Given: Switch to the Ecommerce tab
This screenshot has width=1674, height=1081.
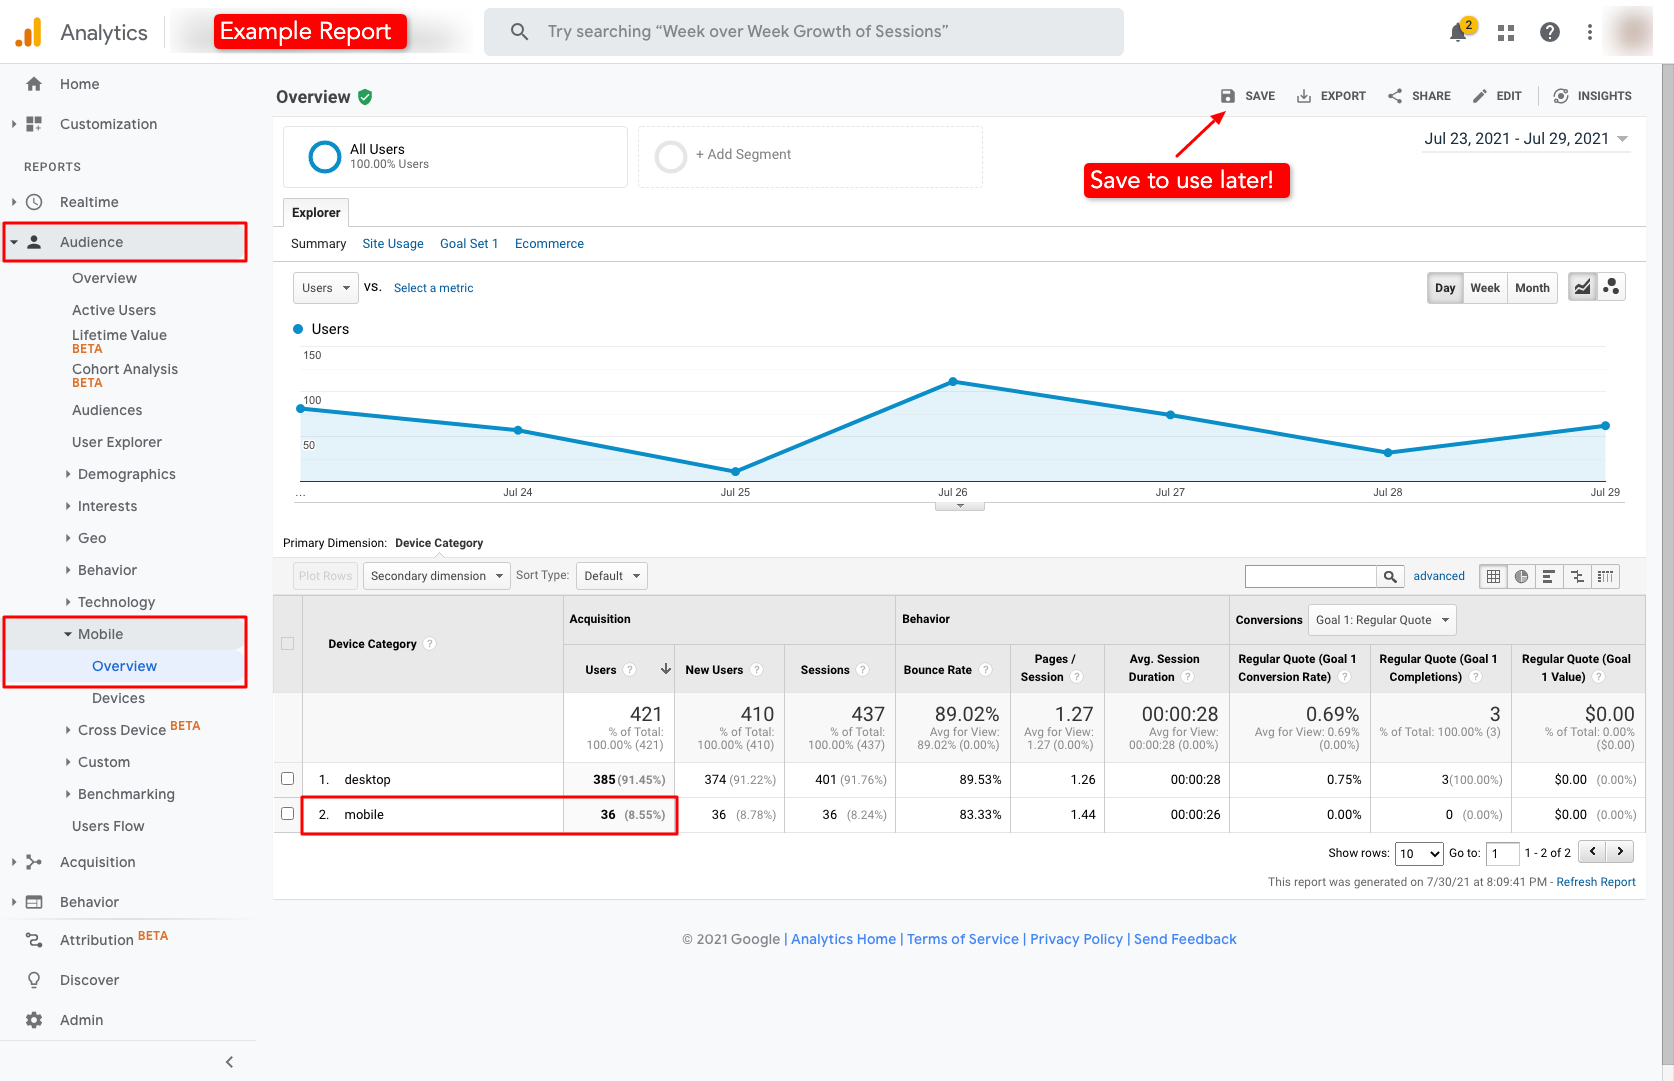Looking at the screenshot, I should (x=549, y=243).
